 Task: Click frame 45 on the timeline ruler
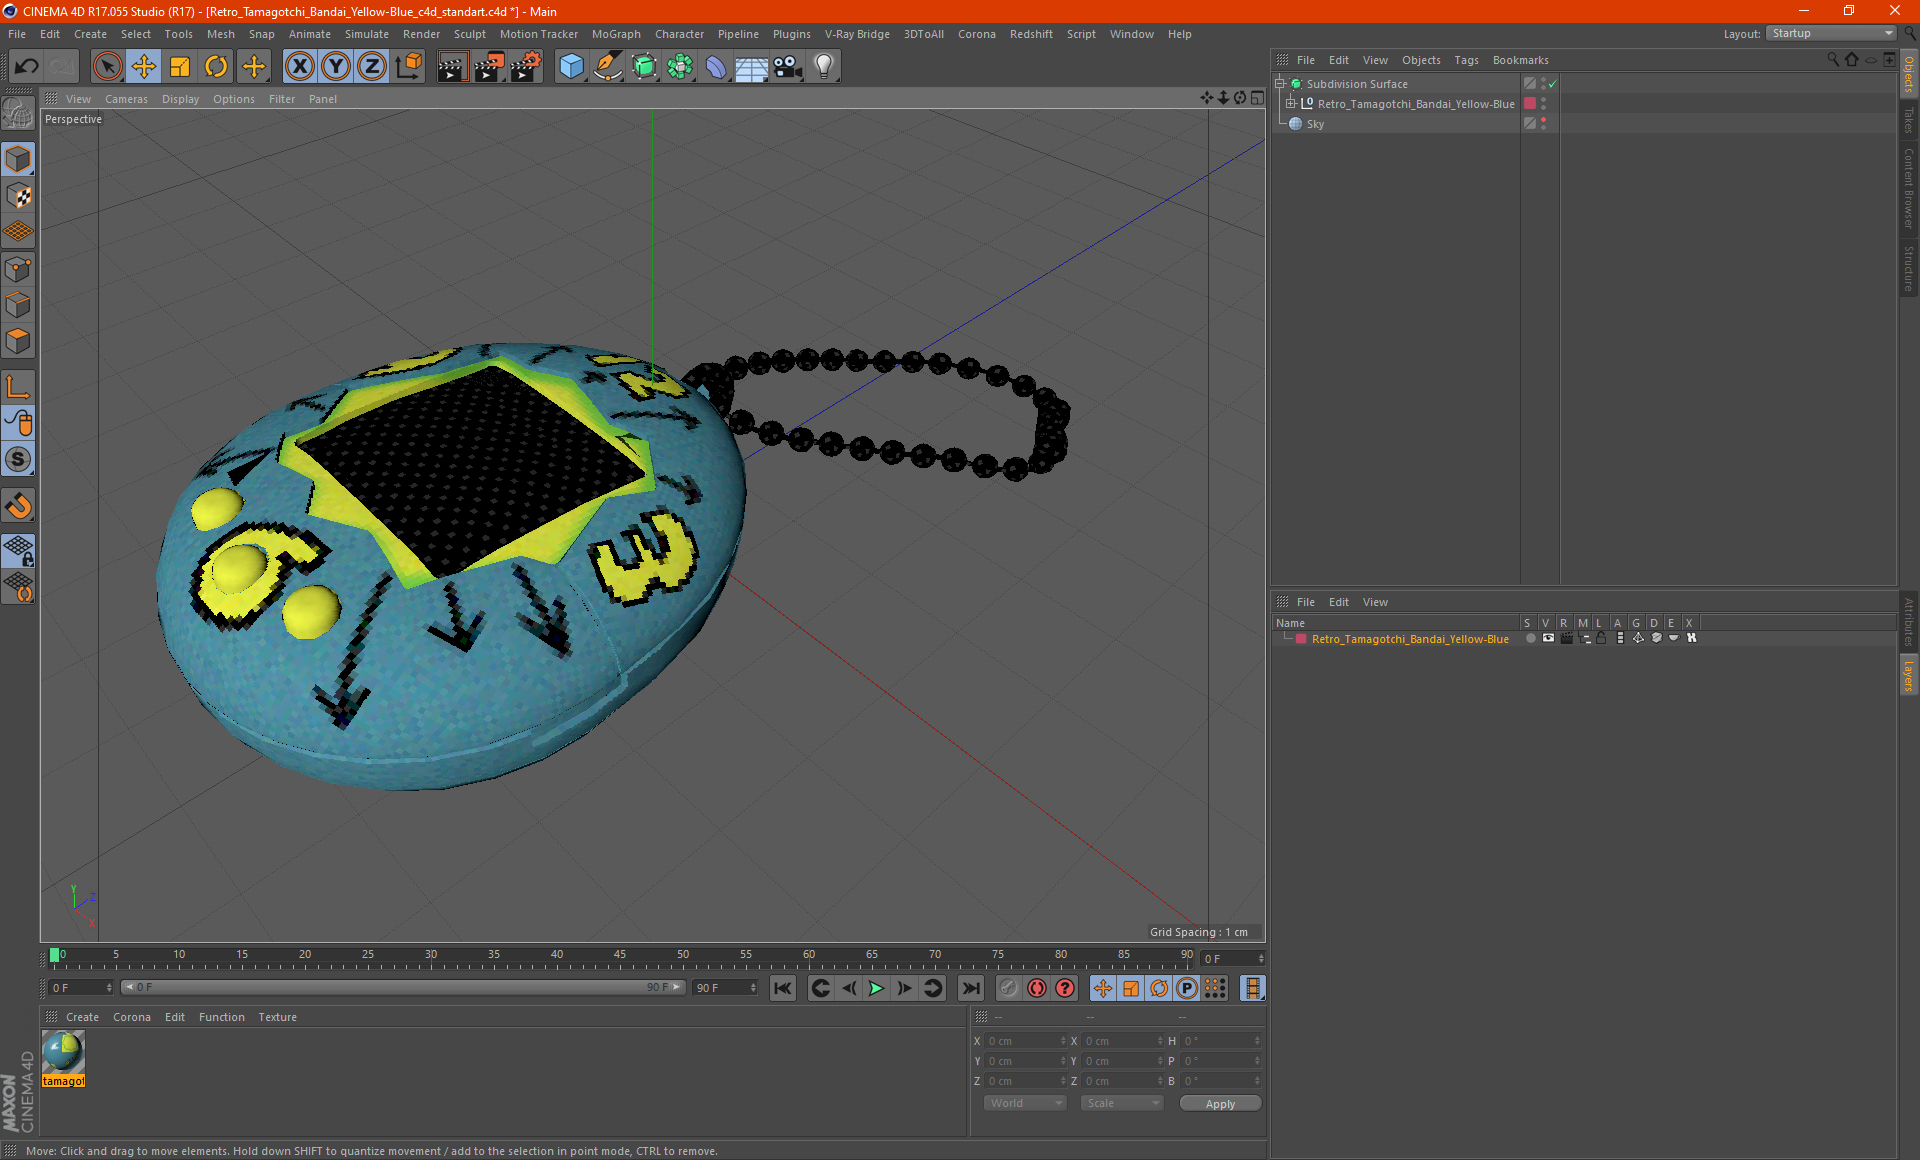tap(620, 955)
